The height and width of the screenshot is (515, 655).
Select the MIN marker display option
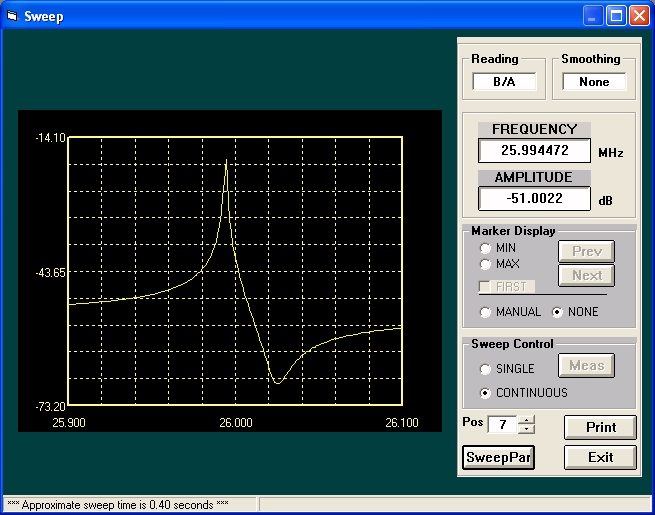pos(486,248)
